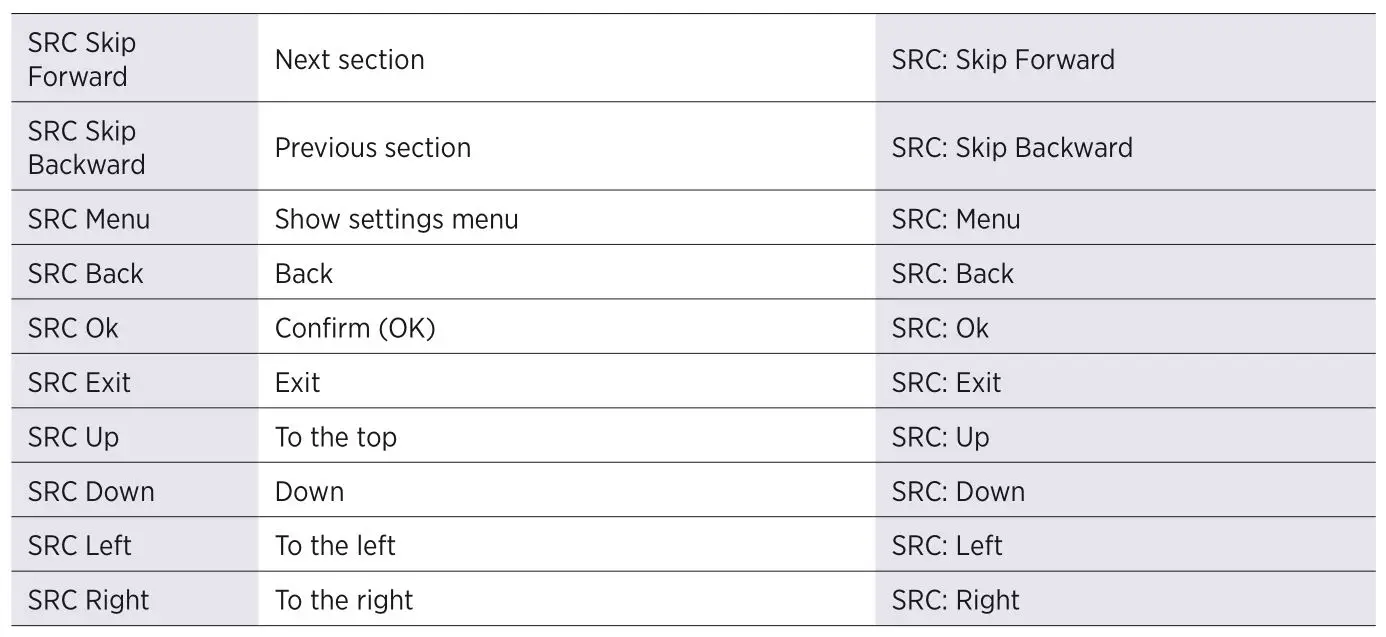Click 'SRC Down' in the left column
1386x637 pixels.
91,492
